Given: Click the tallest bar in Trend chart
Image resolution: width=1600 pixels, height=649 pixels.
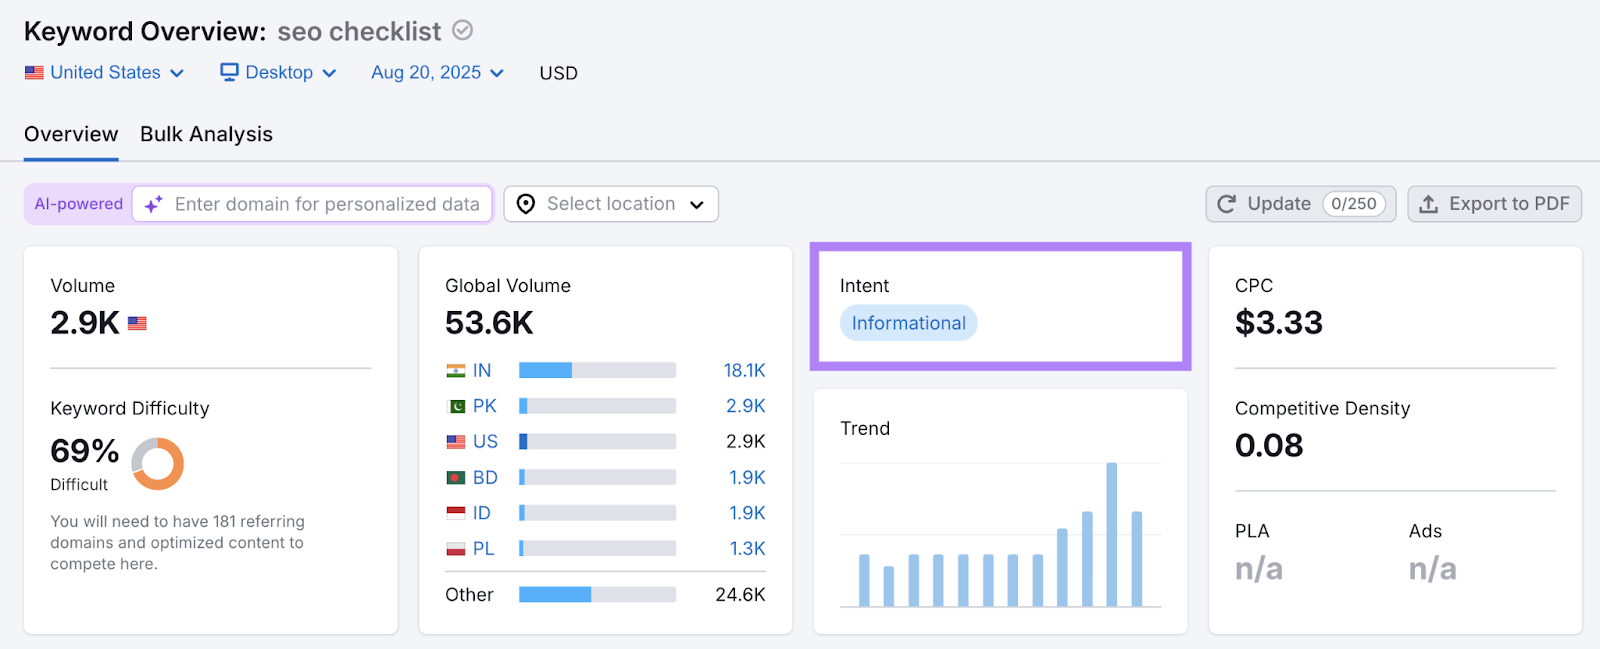Looking at the screenshot, I should (x=1111, y=534).
